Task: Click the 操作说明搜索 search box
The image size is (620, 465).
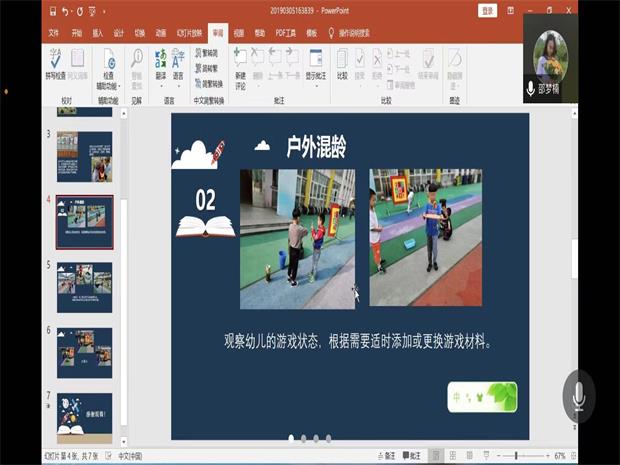Action: click(x=366, y=32)
